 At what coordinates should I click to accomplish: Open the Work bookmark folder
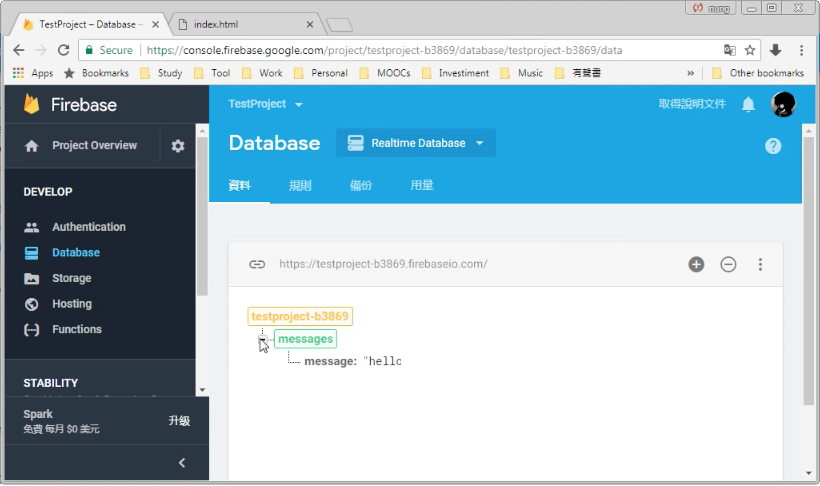pyautogui.click(x=262, y=73)
